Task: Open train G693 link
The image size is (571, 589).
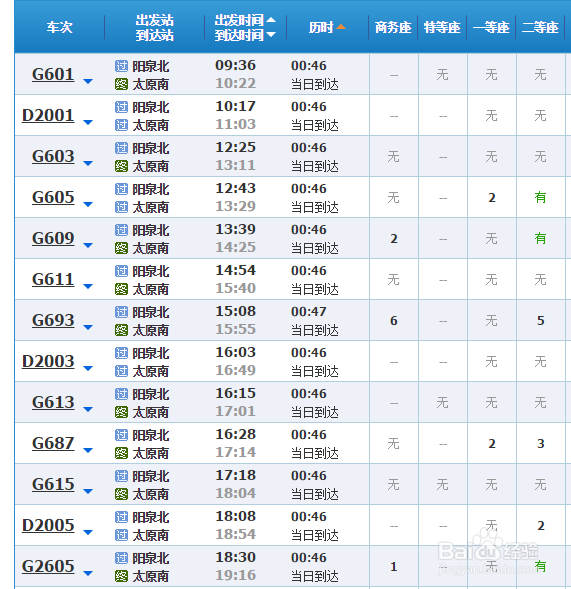Action: click(x=53, y=320)
